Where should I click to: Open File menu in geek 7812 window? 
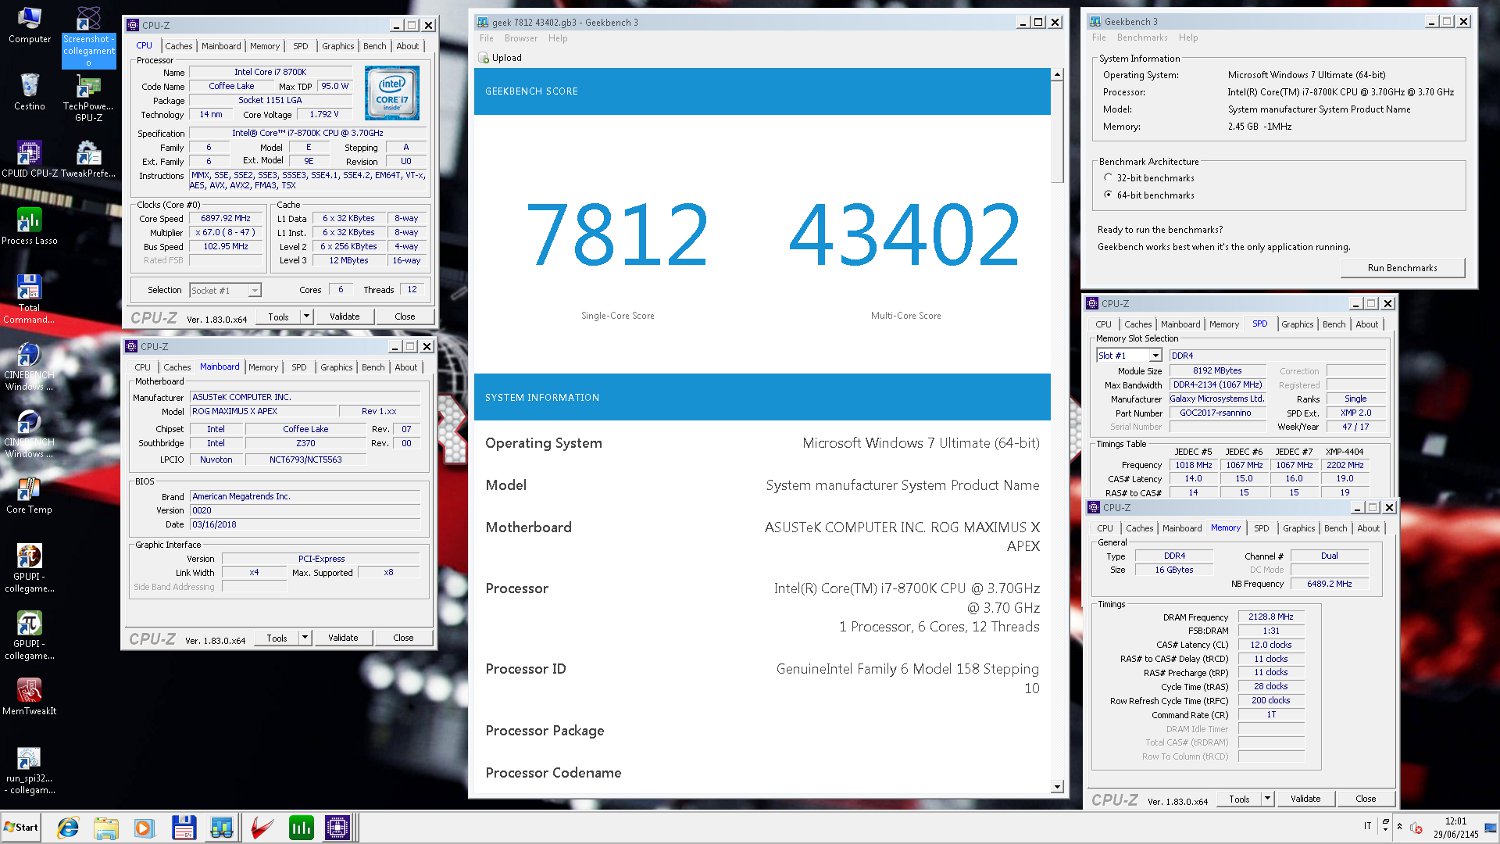click(x=486, y=38)
